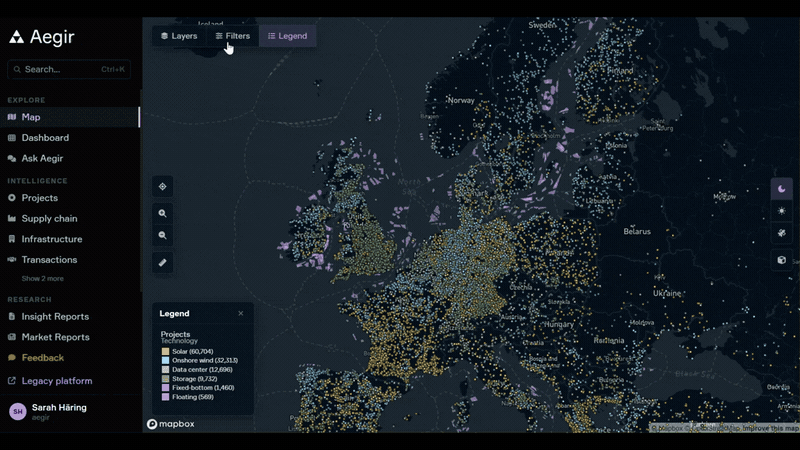
Task: Select the ruler measure tool
Action: click(x=162, y=263)
